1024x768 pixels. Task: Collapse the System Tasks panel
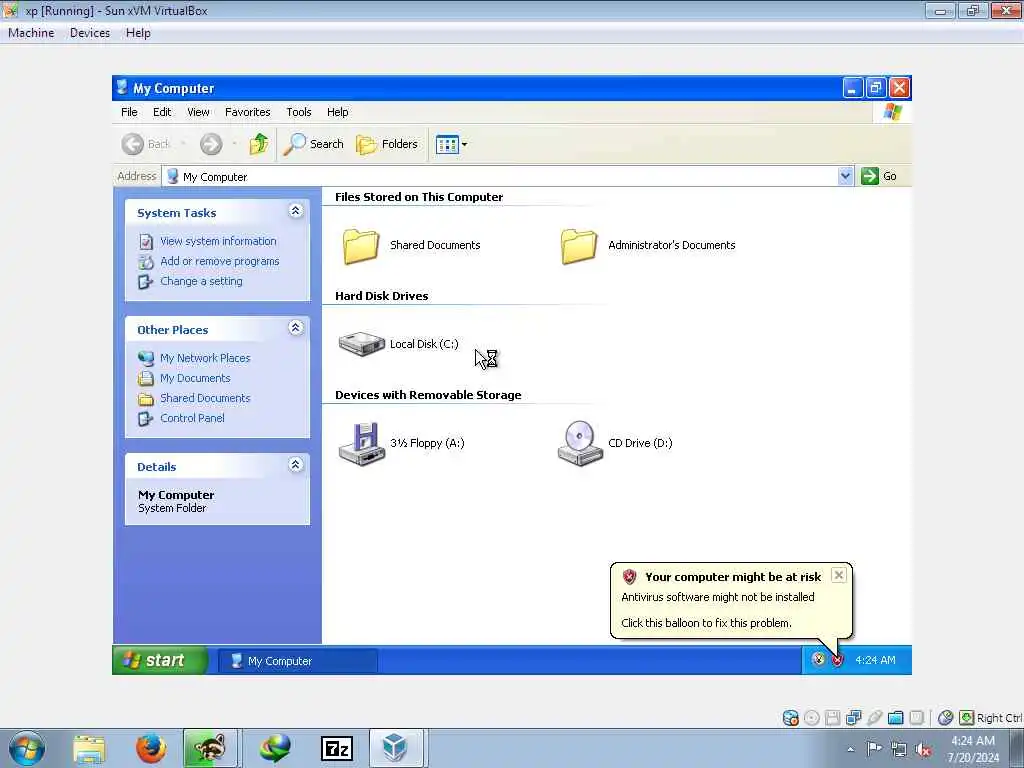point(295,211)
